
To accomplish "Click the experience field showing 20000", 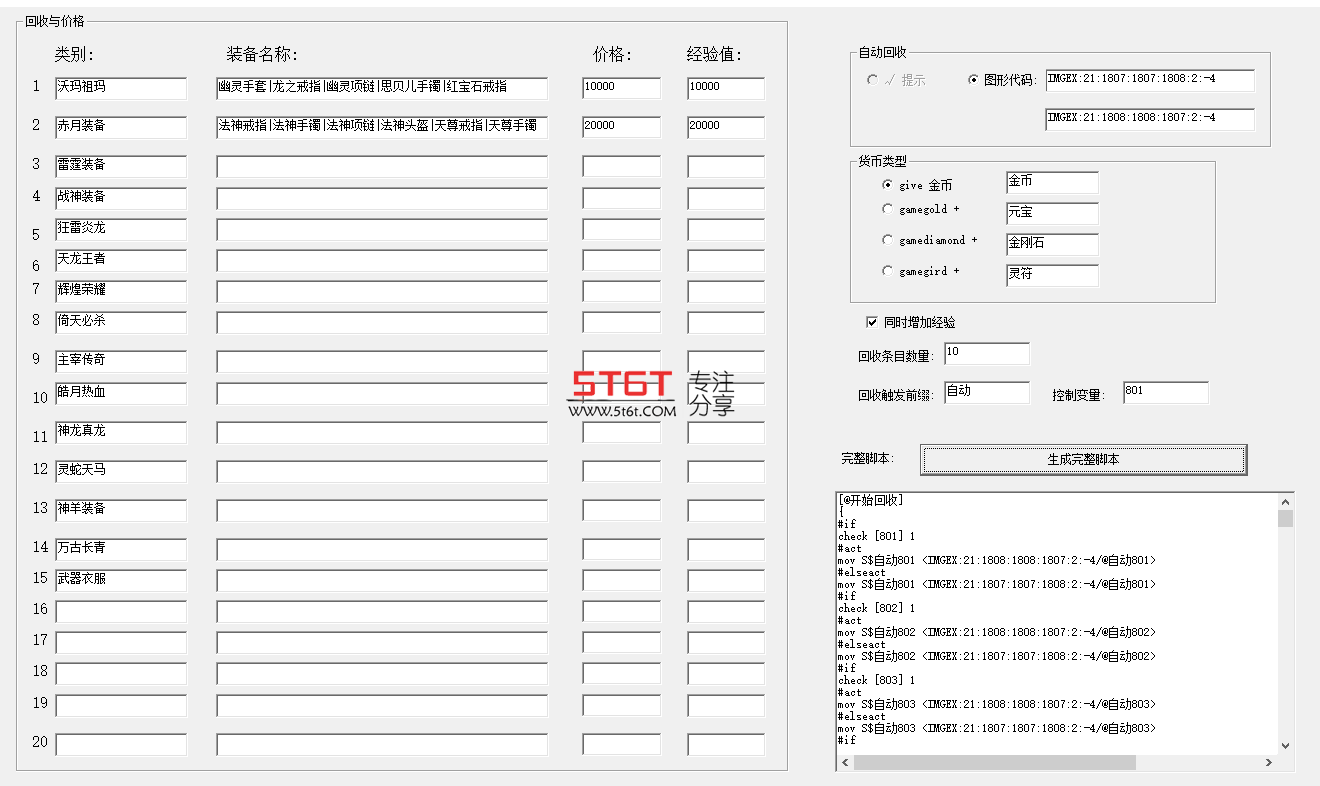I will click(726, 127).
